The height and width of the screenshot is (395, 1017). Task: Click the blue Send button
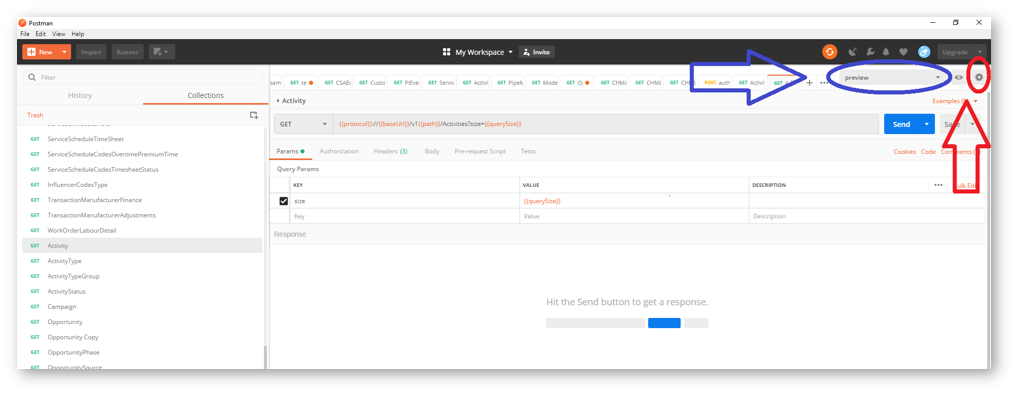tap(902, 124)
